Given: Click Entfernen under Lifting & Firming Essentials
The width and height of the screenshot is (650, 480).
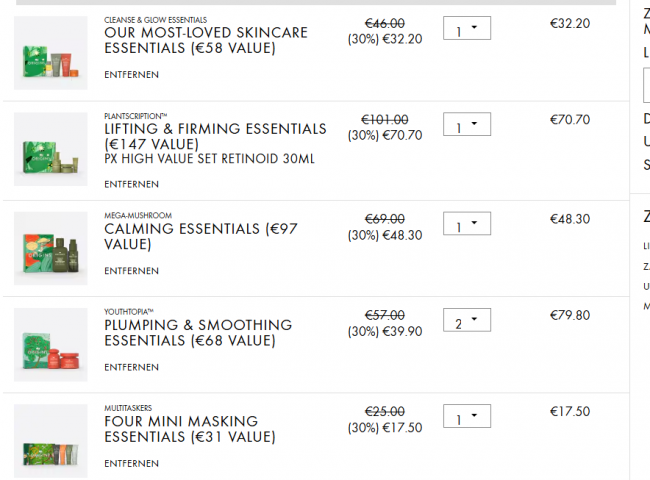Looking at the screenshot, I should click(131, 184).
